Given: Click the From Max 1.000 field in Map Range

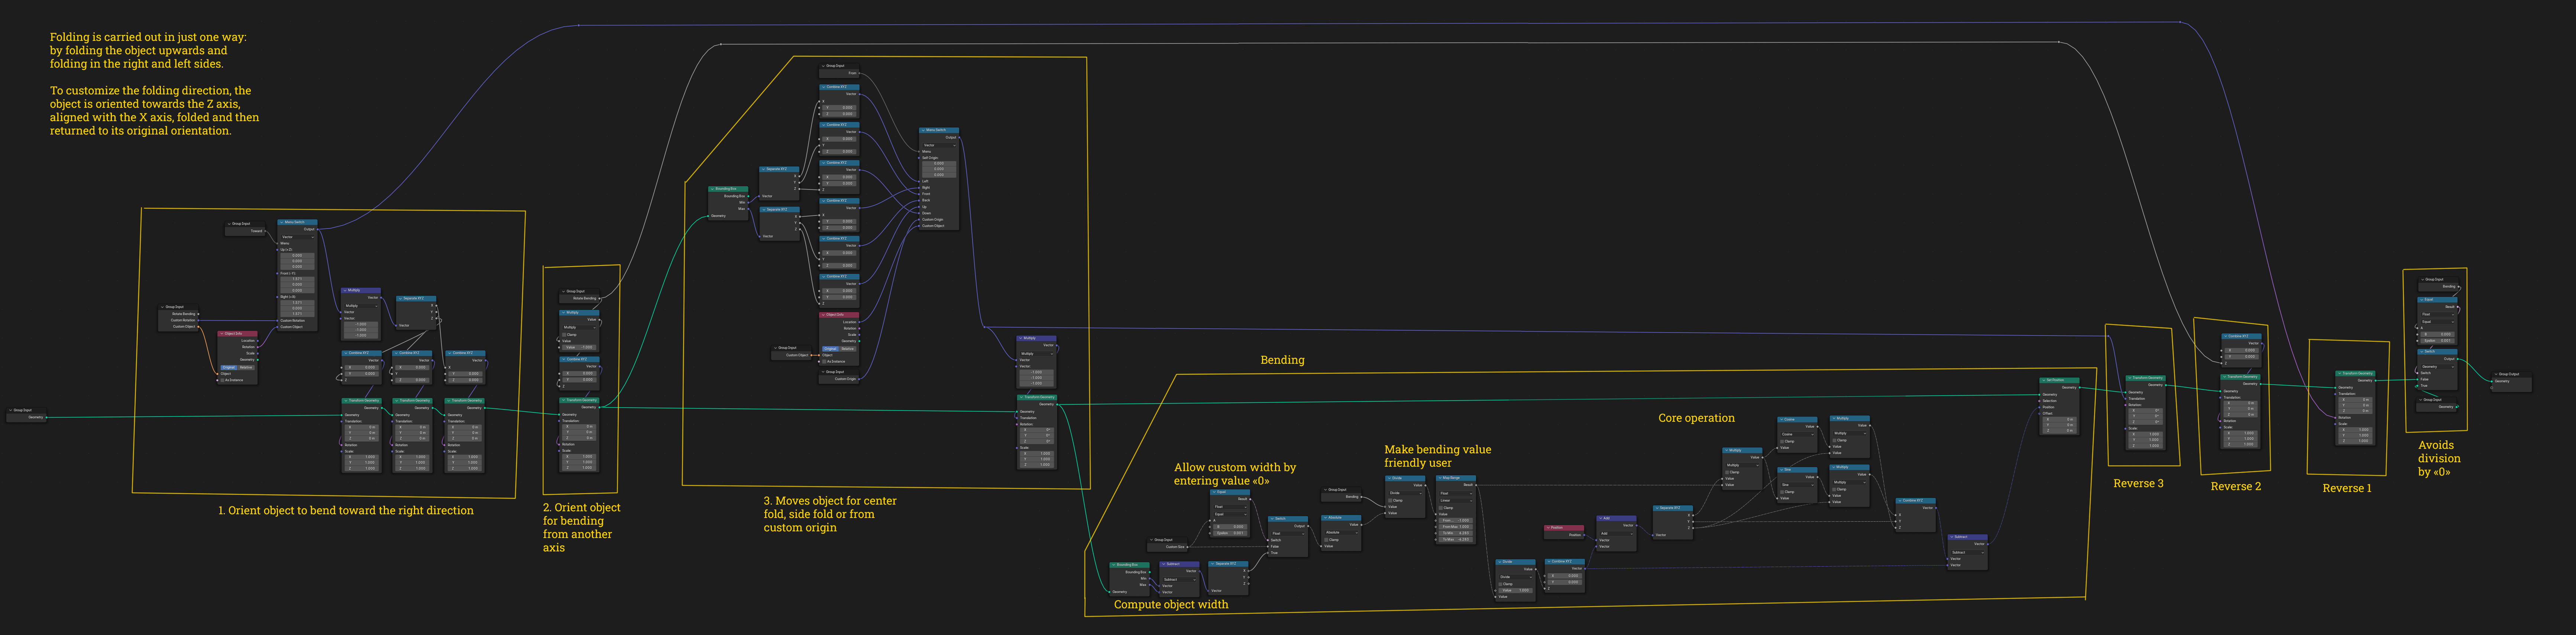Looking at the screenshot, I should 1456,527.
